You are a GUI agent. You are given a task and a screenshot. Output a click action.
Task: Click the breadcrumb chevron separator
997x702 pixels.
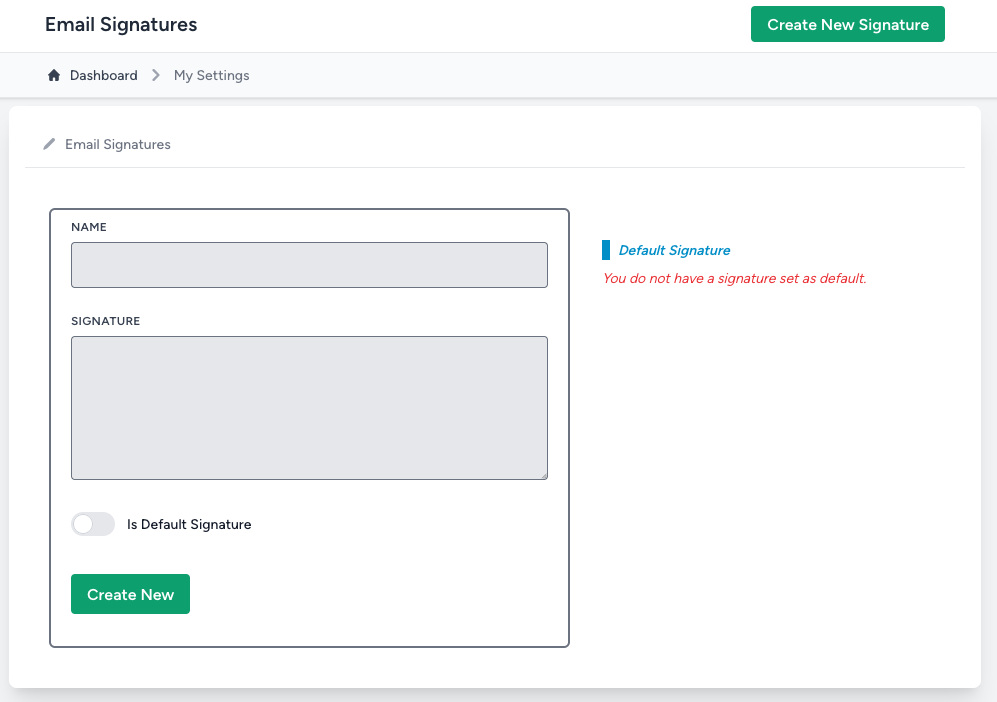155,74
